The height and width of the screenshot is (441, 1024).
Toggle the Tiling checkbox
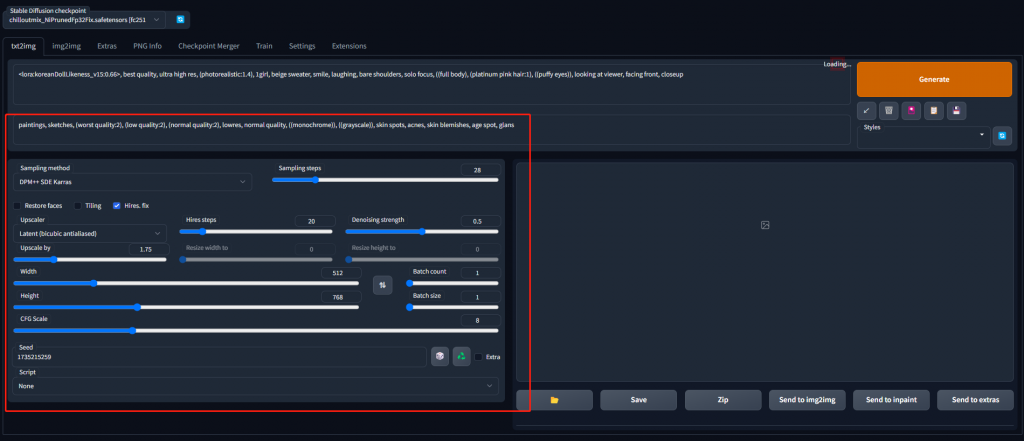tap(78, 205)
